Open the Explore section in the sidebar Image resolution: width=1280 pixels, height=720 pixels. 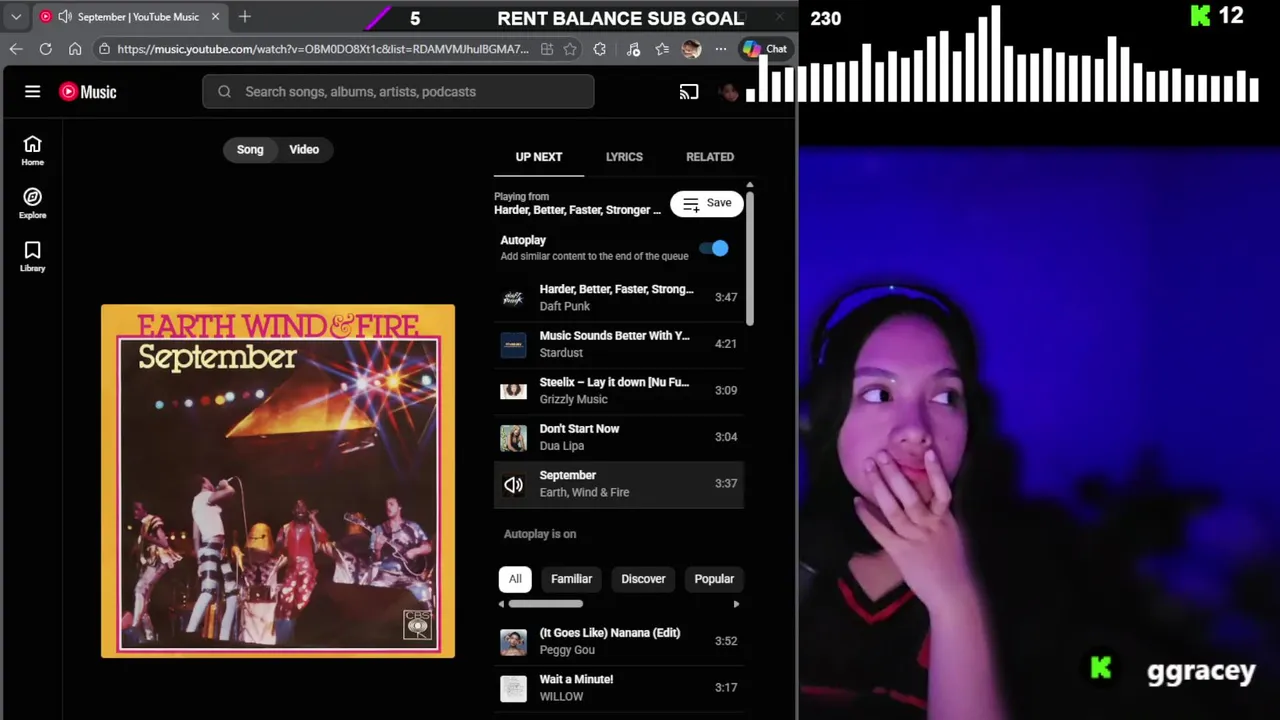point(32,204)
